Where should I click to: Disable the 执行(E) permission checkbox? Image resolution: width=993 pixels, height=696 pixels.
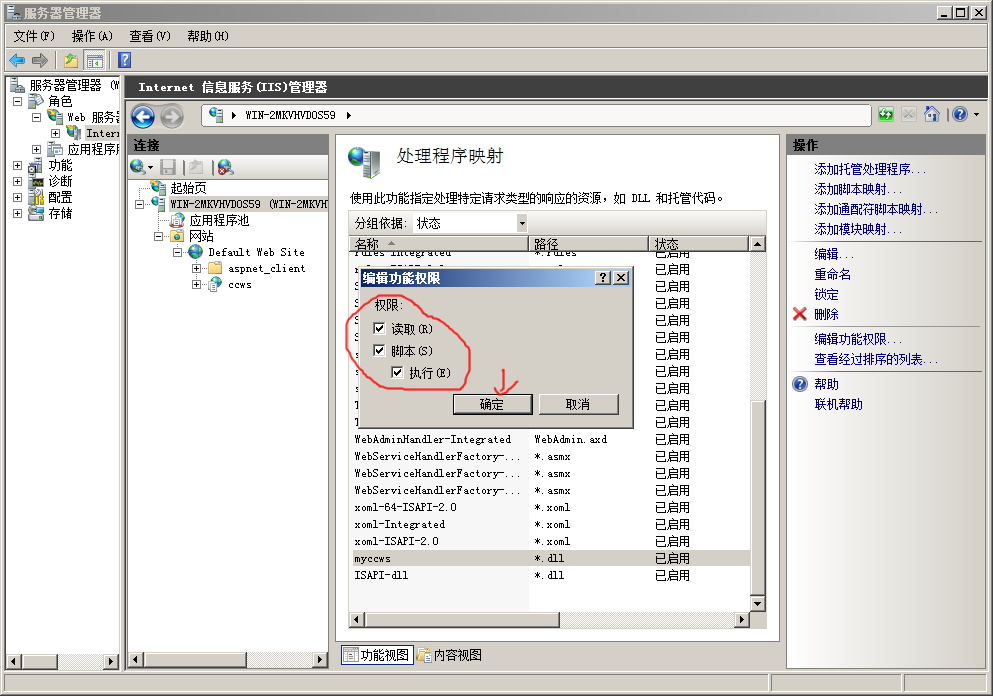tap(397, 373)
